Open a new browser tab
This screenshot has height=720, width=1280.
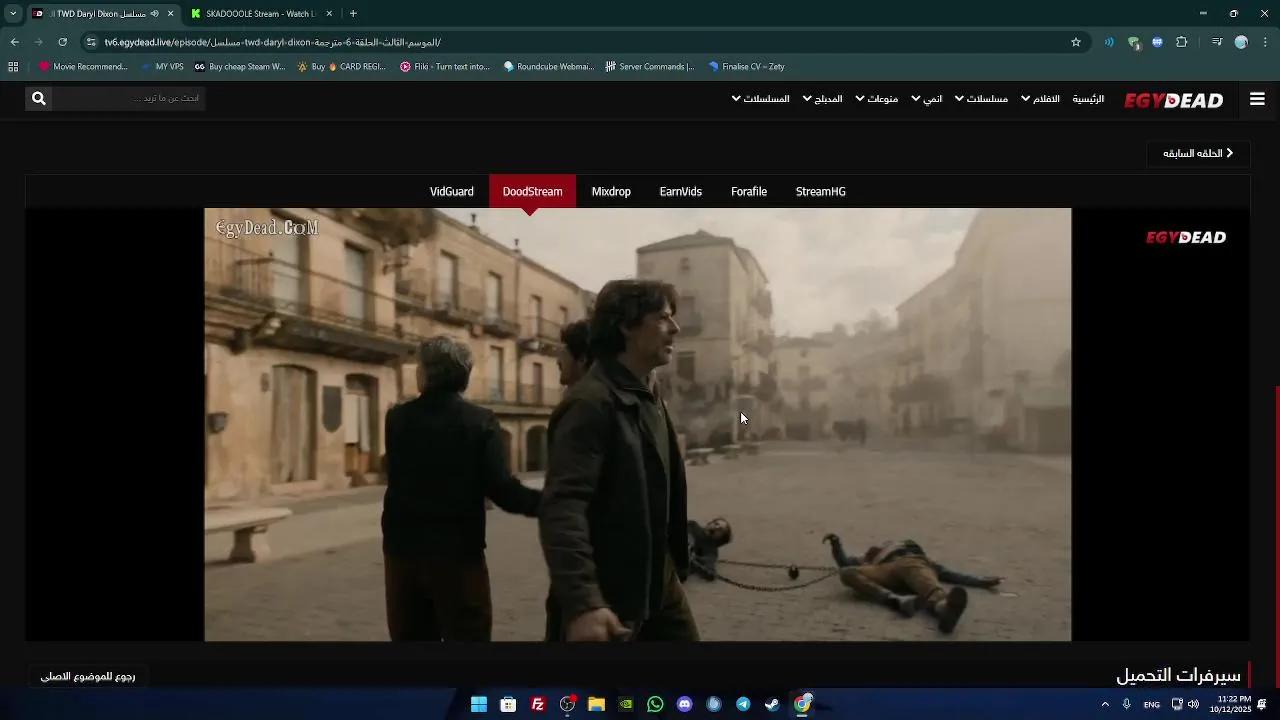pyautogui.click(x=353, y=14)
